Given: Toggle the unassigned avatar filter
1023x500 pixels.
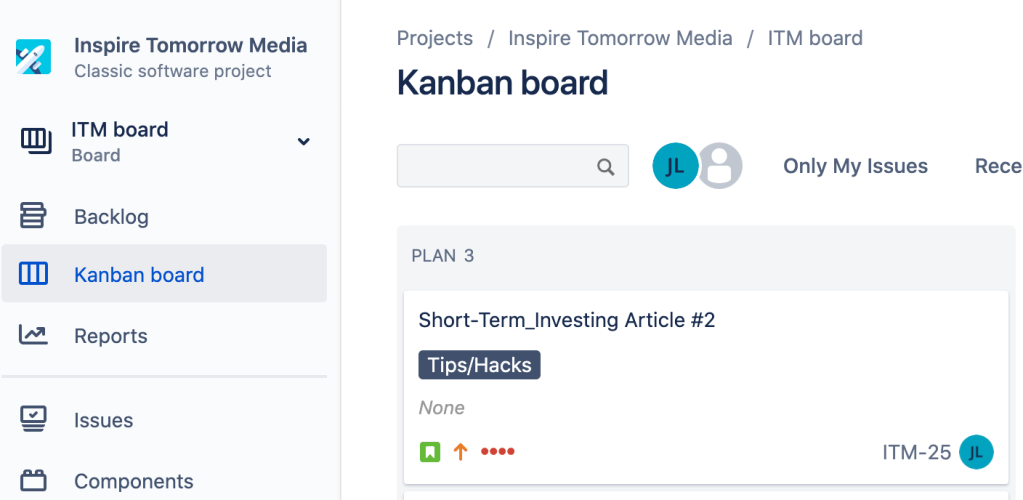Looking at the screenshot, I should pyautogui.click(x=720, y=166).
